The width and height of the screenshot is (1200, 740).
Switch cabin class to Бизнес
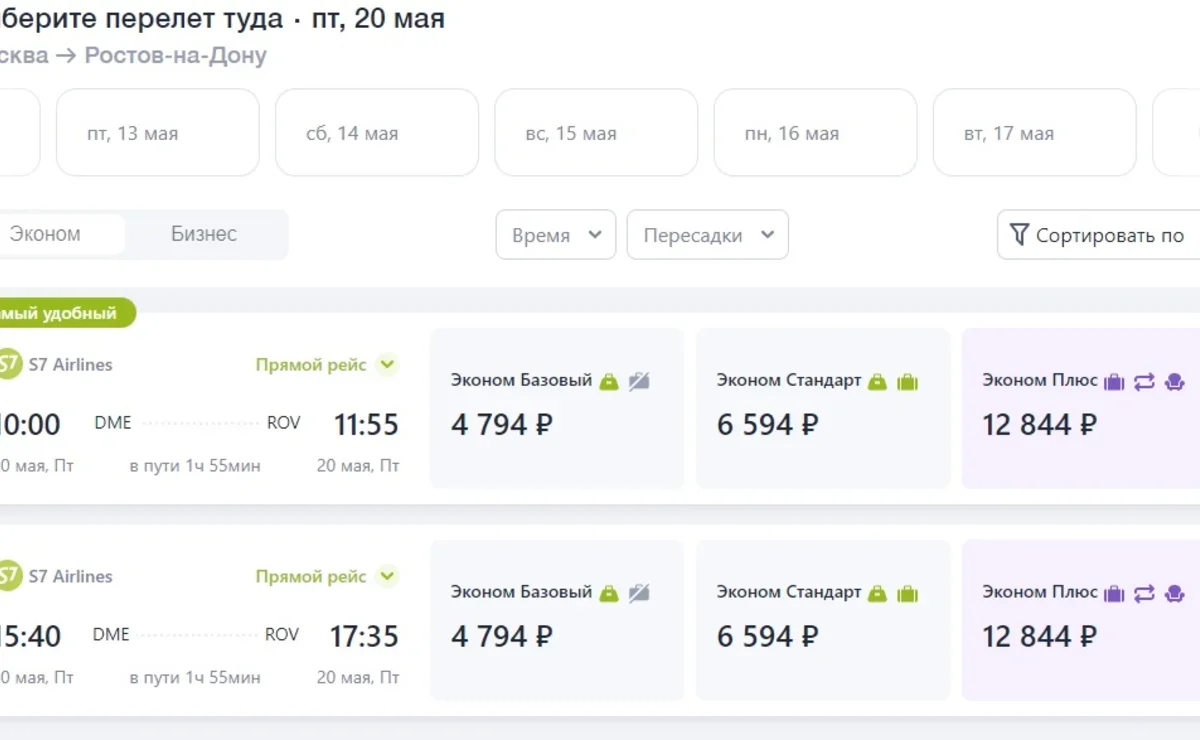pos(204,234)
